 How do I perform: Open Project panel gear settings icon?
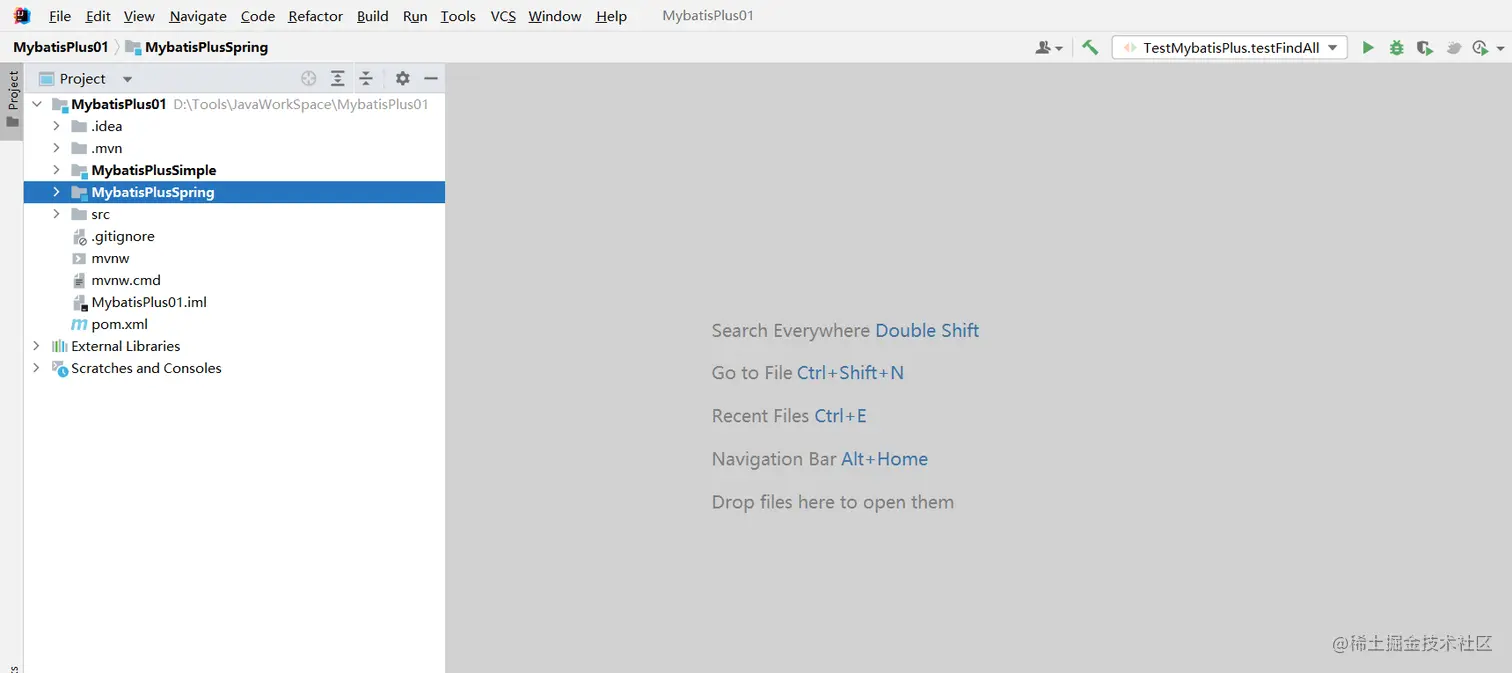pos(402,78)
